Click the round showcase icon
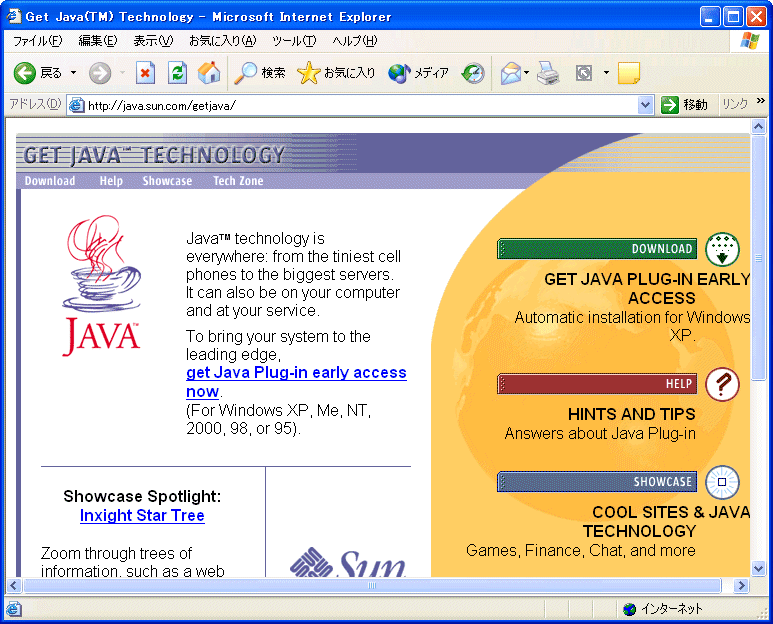 click(x=722, y=482)
